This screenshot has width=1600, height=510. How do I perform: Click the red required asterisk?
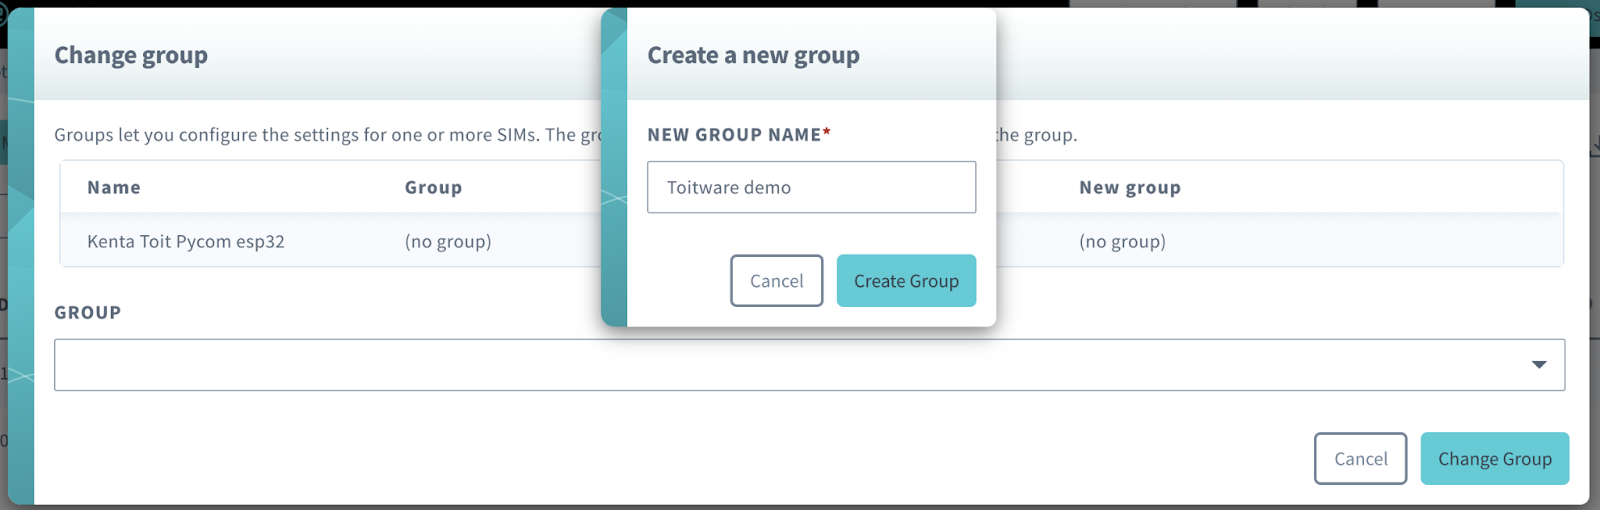tap(827, 133)
